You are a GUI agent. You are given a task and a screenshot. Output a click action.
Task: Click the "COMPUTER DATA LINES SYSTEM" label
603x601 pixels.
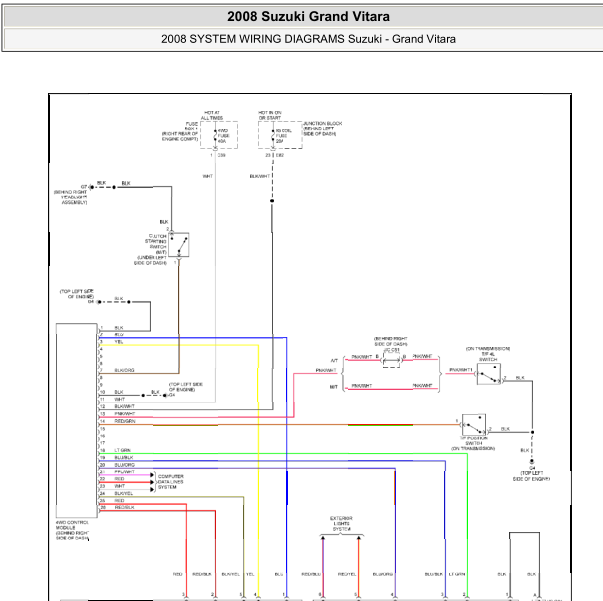point(171,482)
